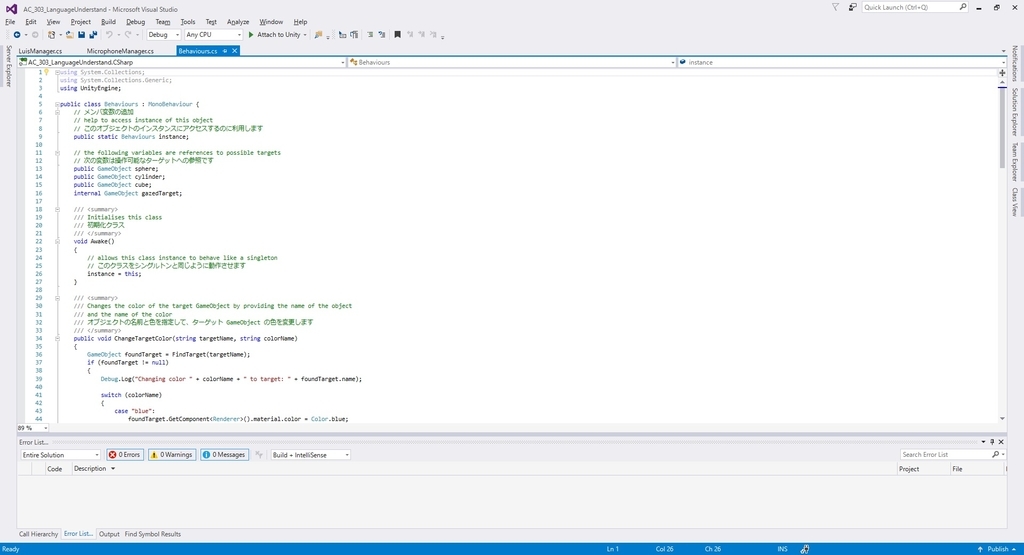Click the background tasks icon in status bar
Viewport: 1024px width, 555px height.
click(x=805, y=549)
